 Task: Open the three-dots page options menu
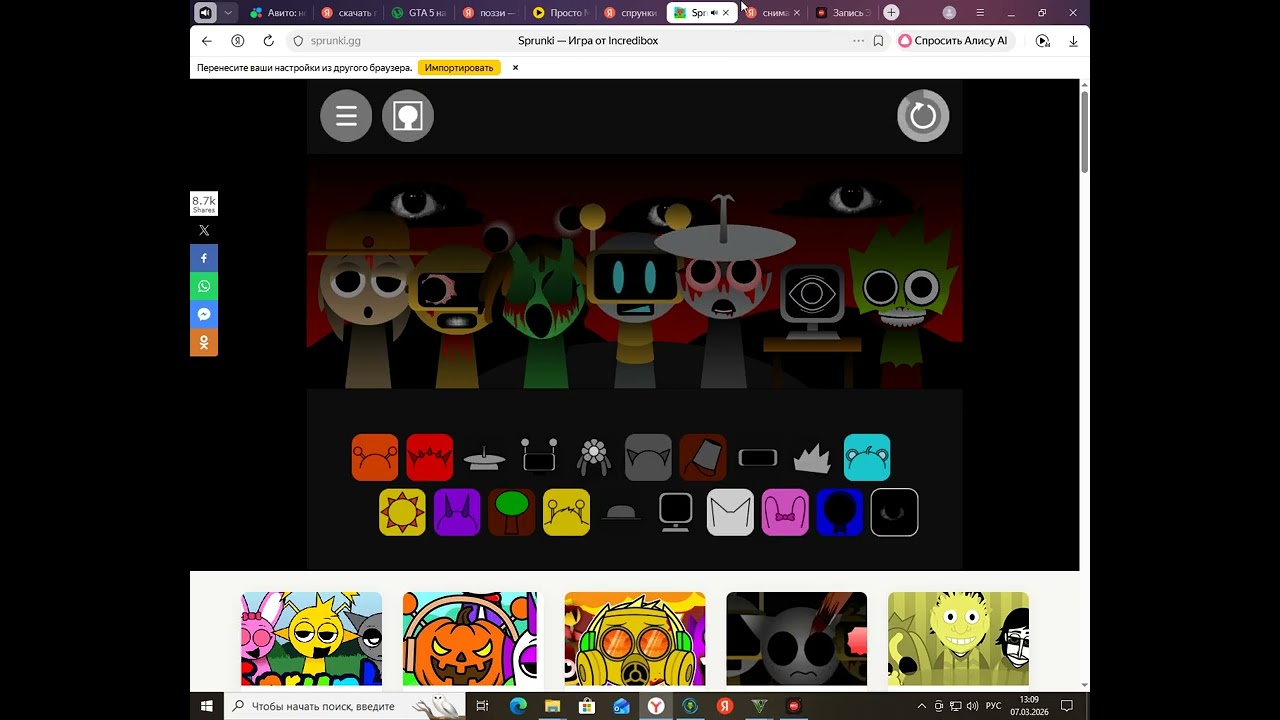(858, 41)
